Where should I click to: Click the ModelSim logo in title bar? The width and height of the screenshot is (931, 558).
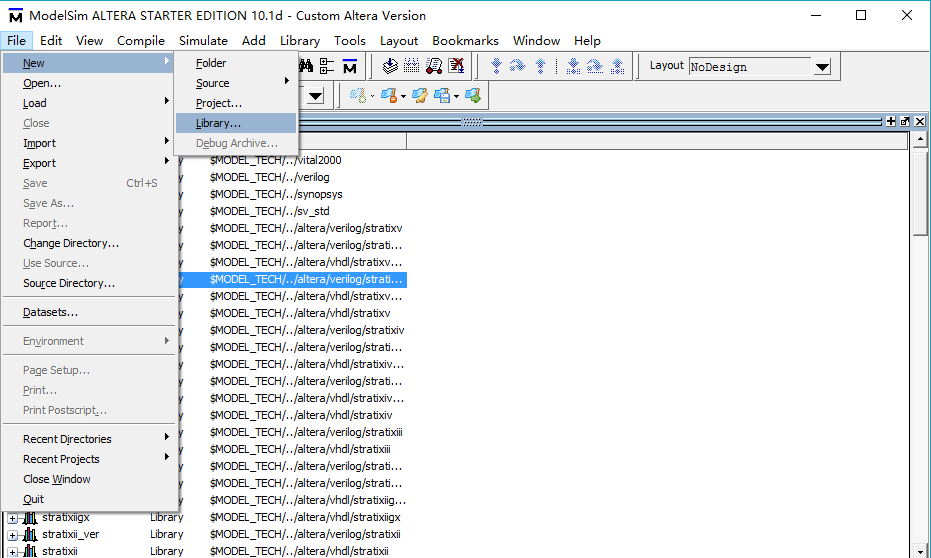click(15, 15)
